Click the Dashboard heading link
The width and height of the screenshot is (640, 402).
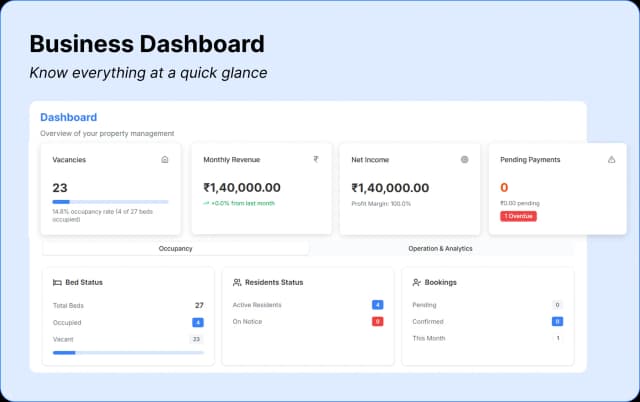(x=68, y=117)
